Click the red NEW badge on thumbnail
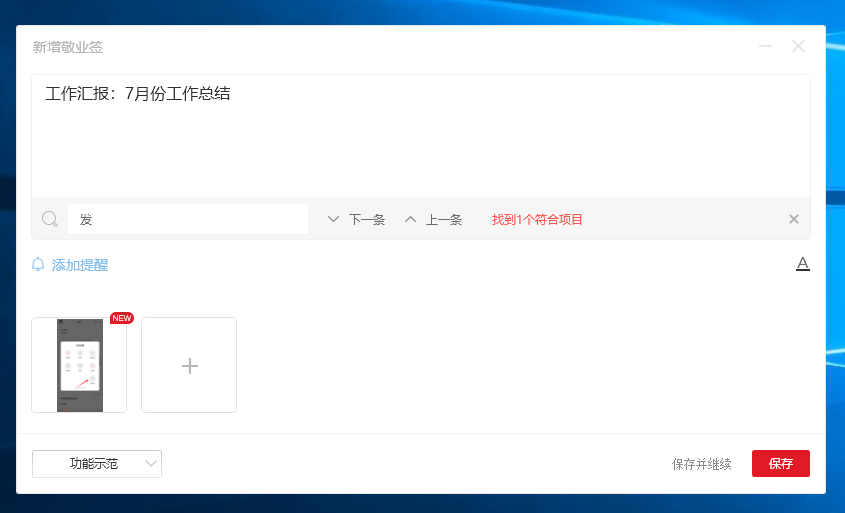This screenshot has width=845, height=513. click(x=121, y=318)
